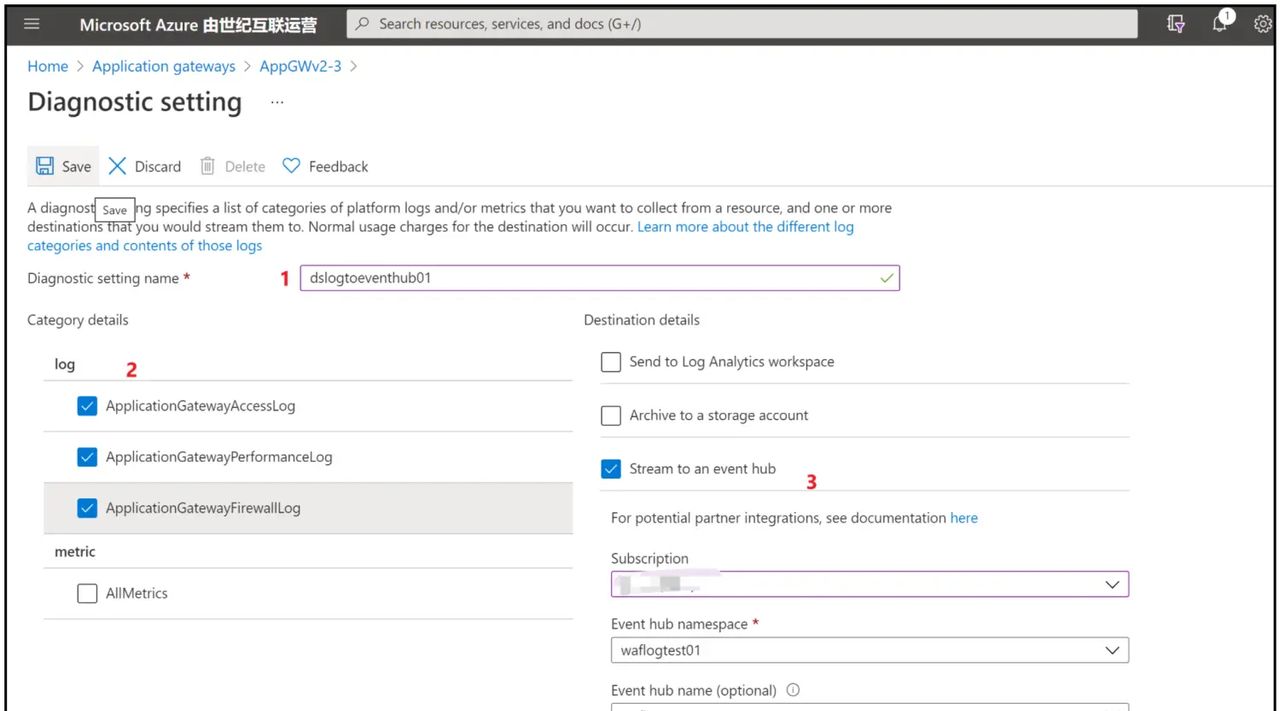Navigate using the Home breadcrumb
Screen dimensions: 1280x711
[47, 66]
